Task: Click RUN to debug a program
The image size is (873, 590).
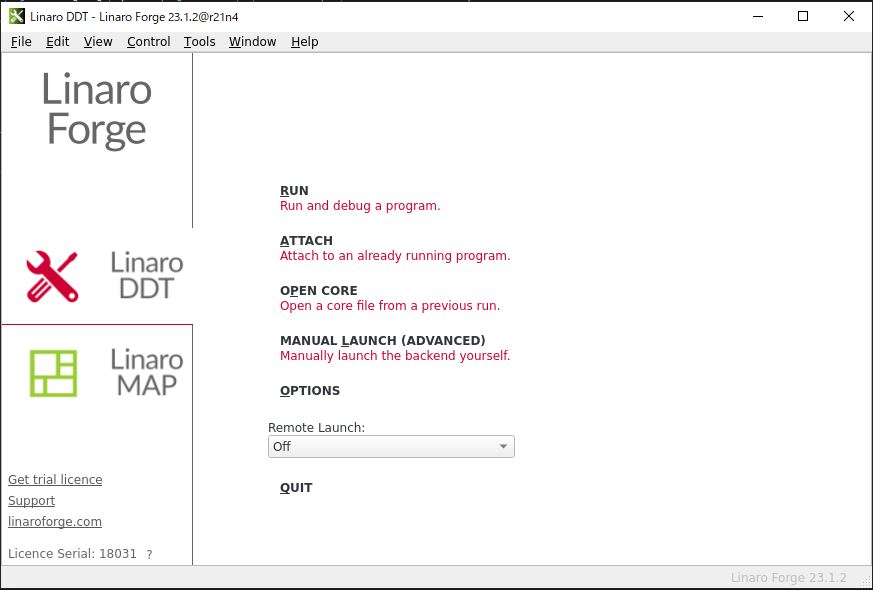Action: pyautogui.click(x=294, y=191)
